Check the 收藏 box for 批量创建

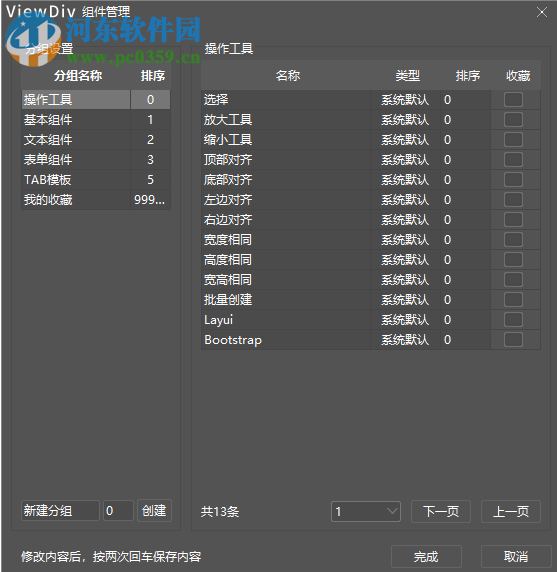[x=513, y=300]
